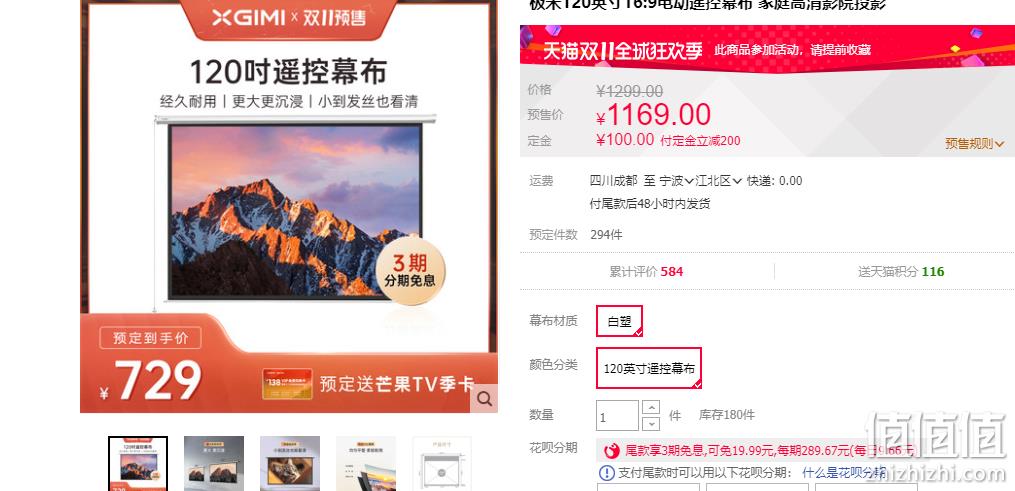Select the second thumbnail with gray wall
The image size is (1015, 491).
click(214, 463)
